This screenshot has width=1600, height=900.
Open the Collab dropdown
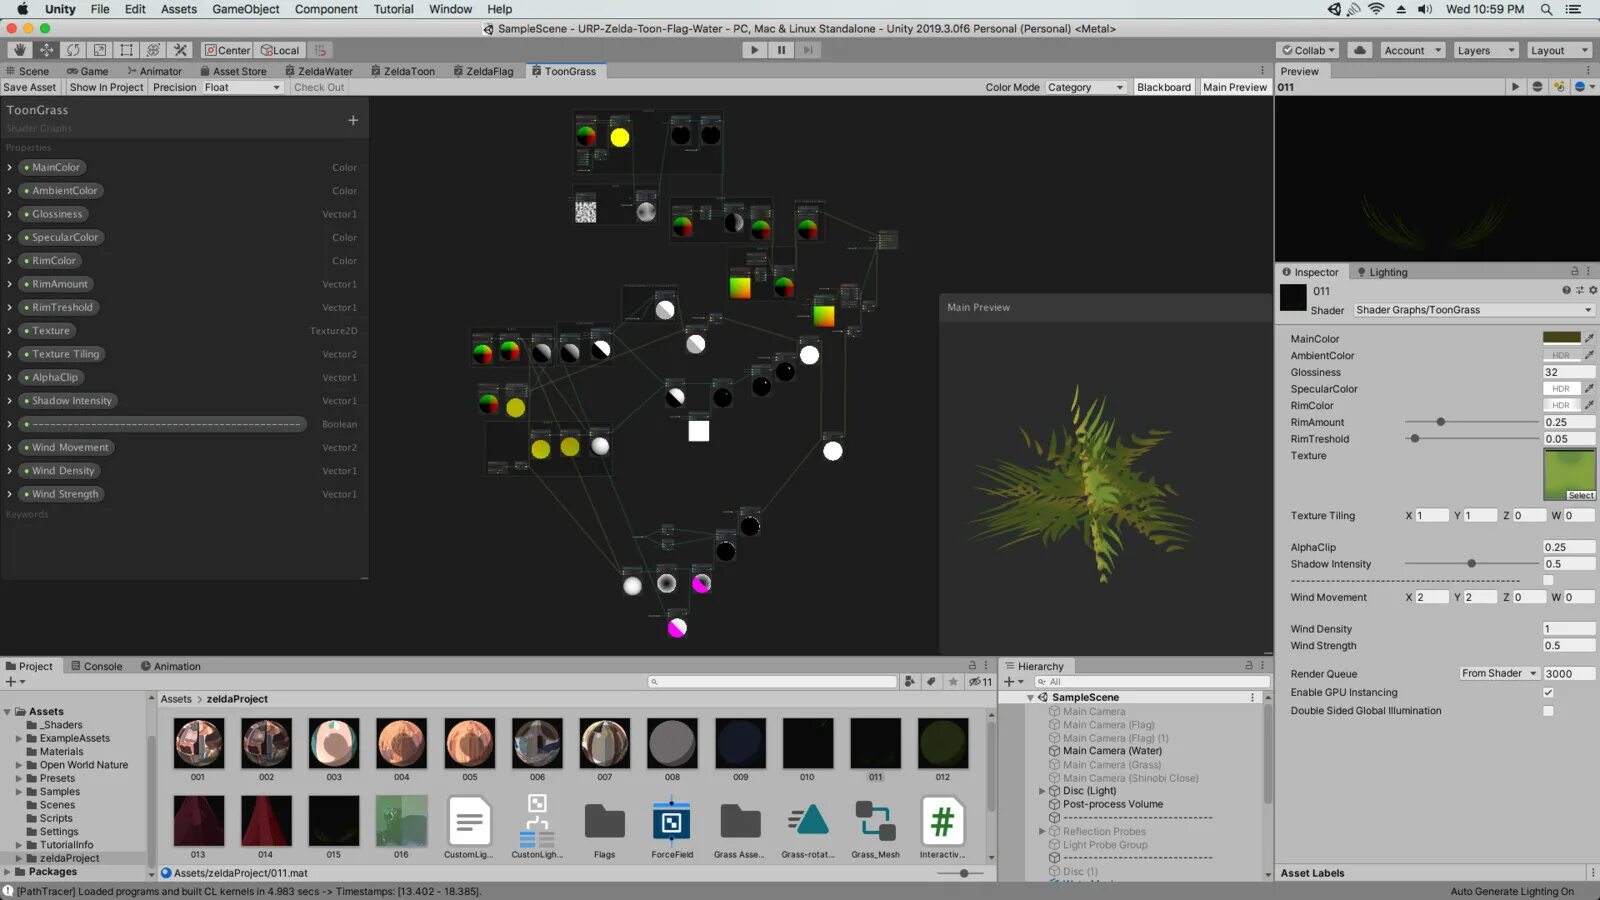[x=1310, y=50]
